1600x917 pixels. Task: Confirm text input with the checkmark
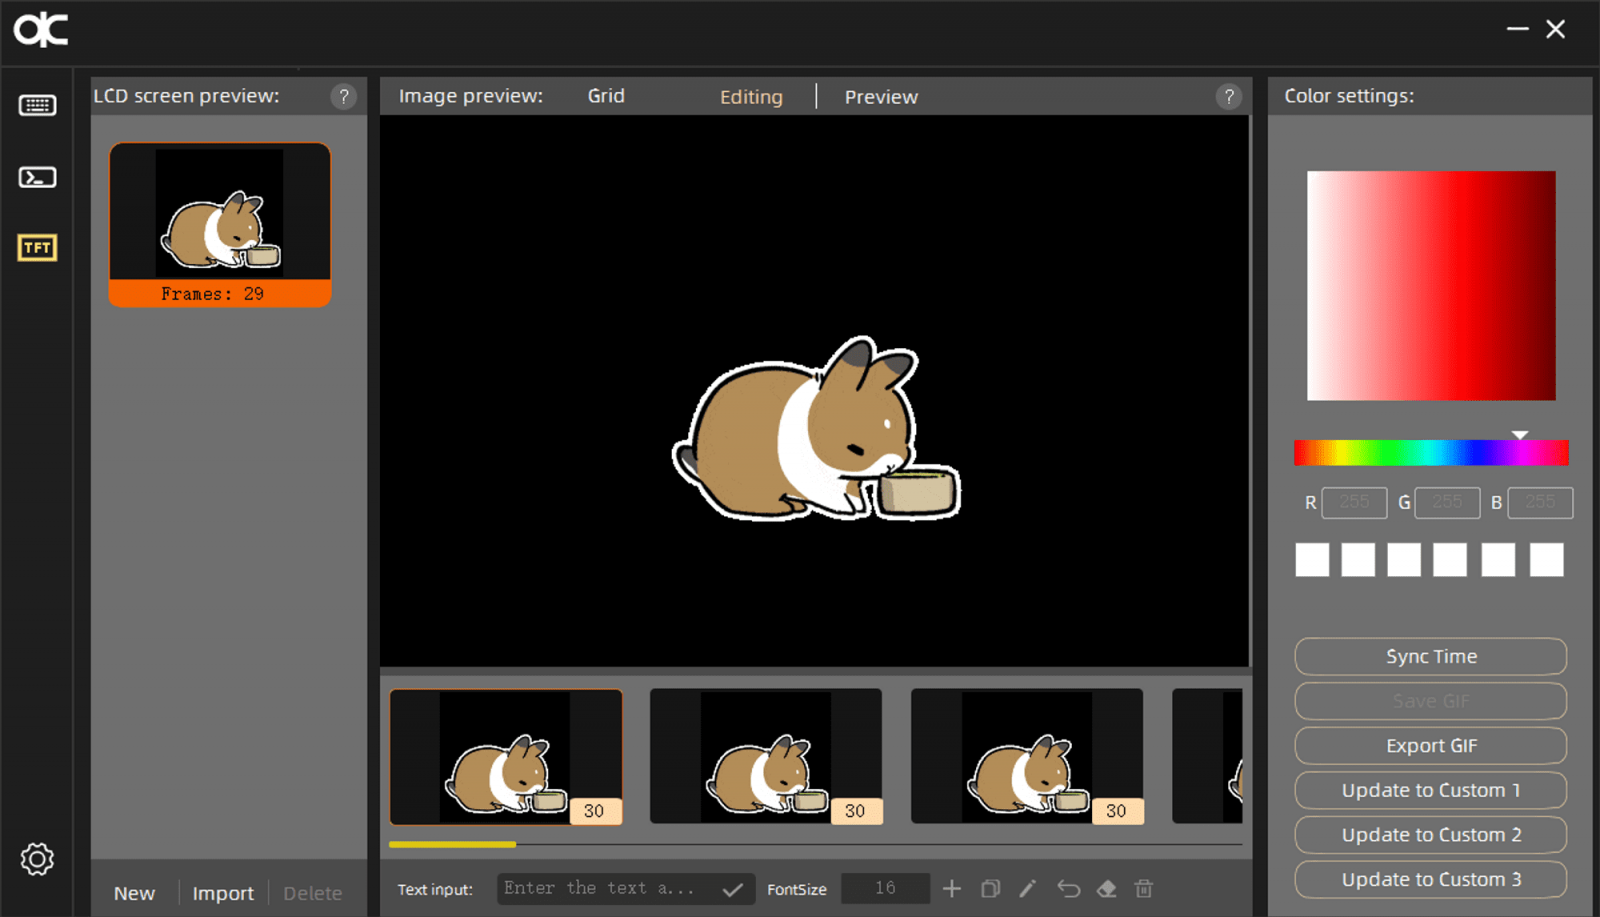point(733,889)
